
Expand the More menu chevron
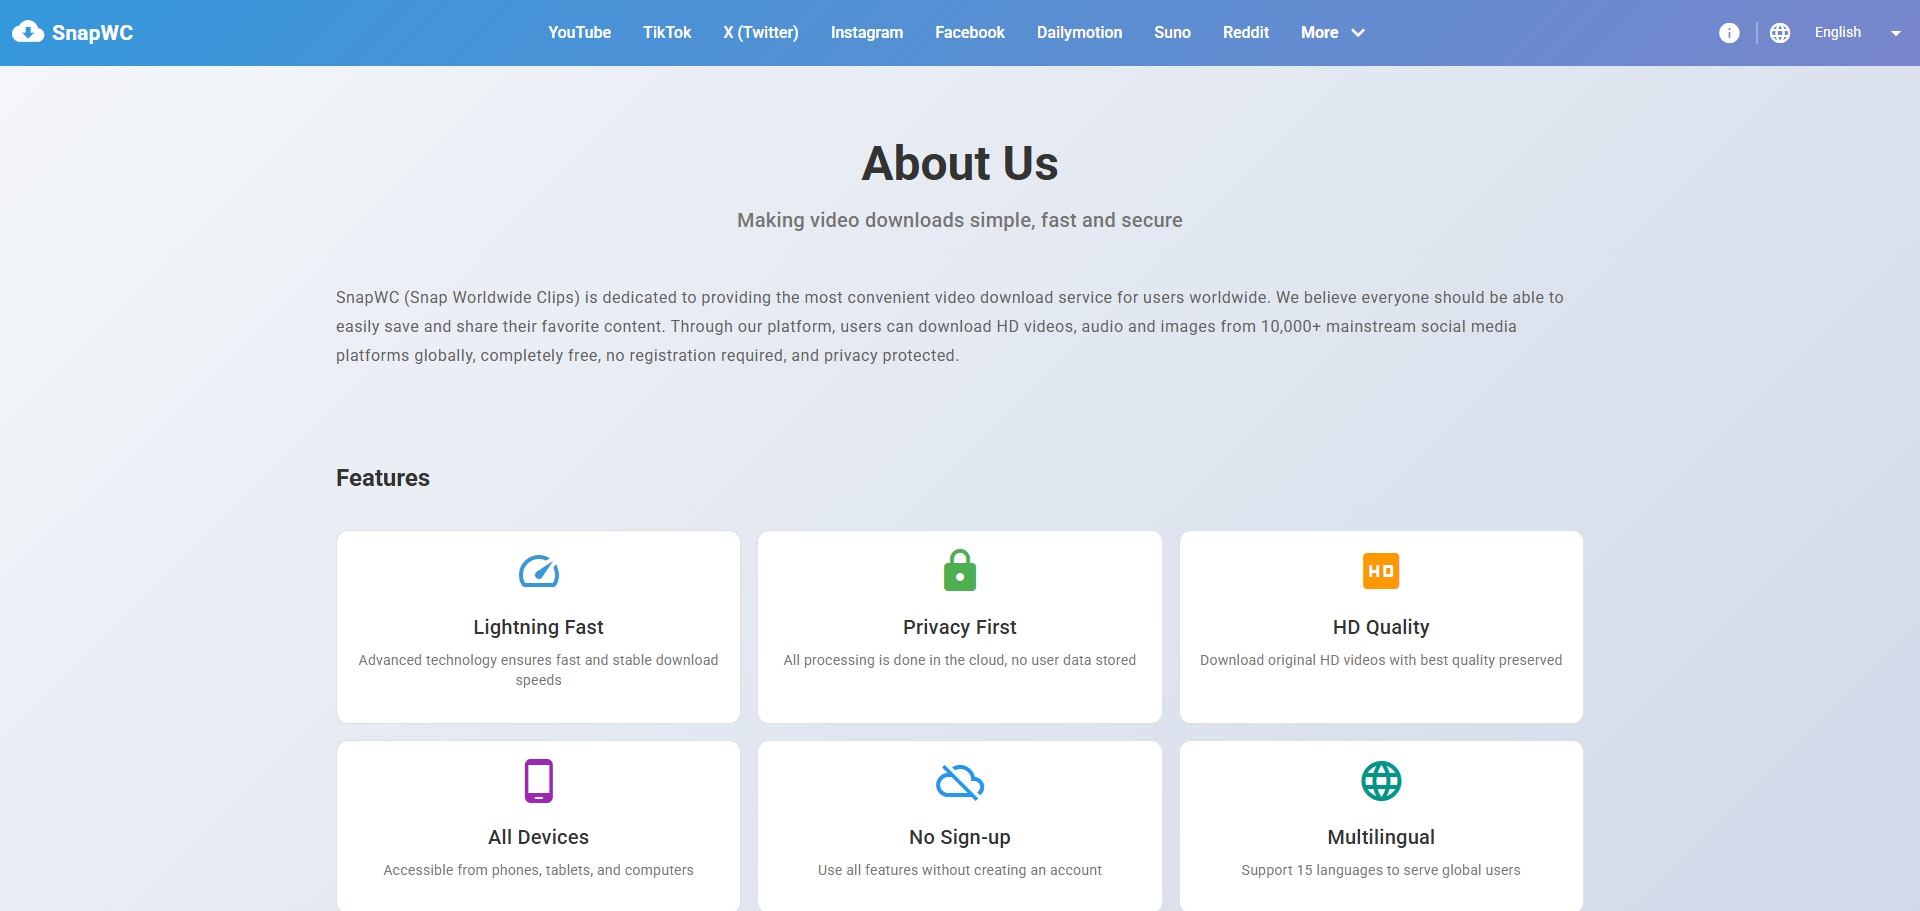tap(1358, 33)
